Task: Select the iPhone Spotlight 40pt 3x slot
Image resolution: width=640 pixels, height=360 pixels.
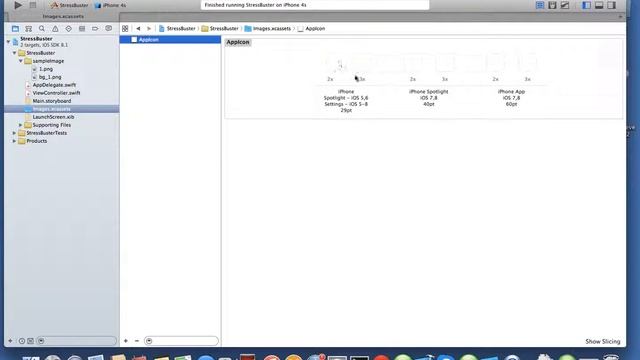Action: (x=445, y=64)
